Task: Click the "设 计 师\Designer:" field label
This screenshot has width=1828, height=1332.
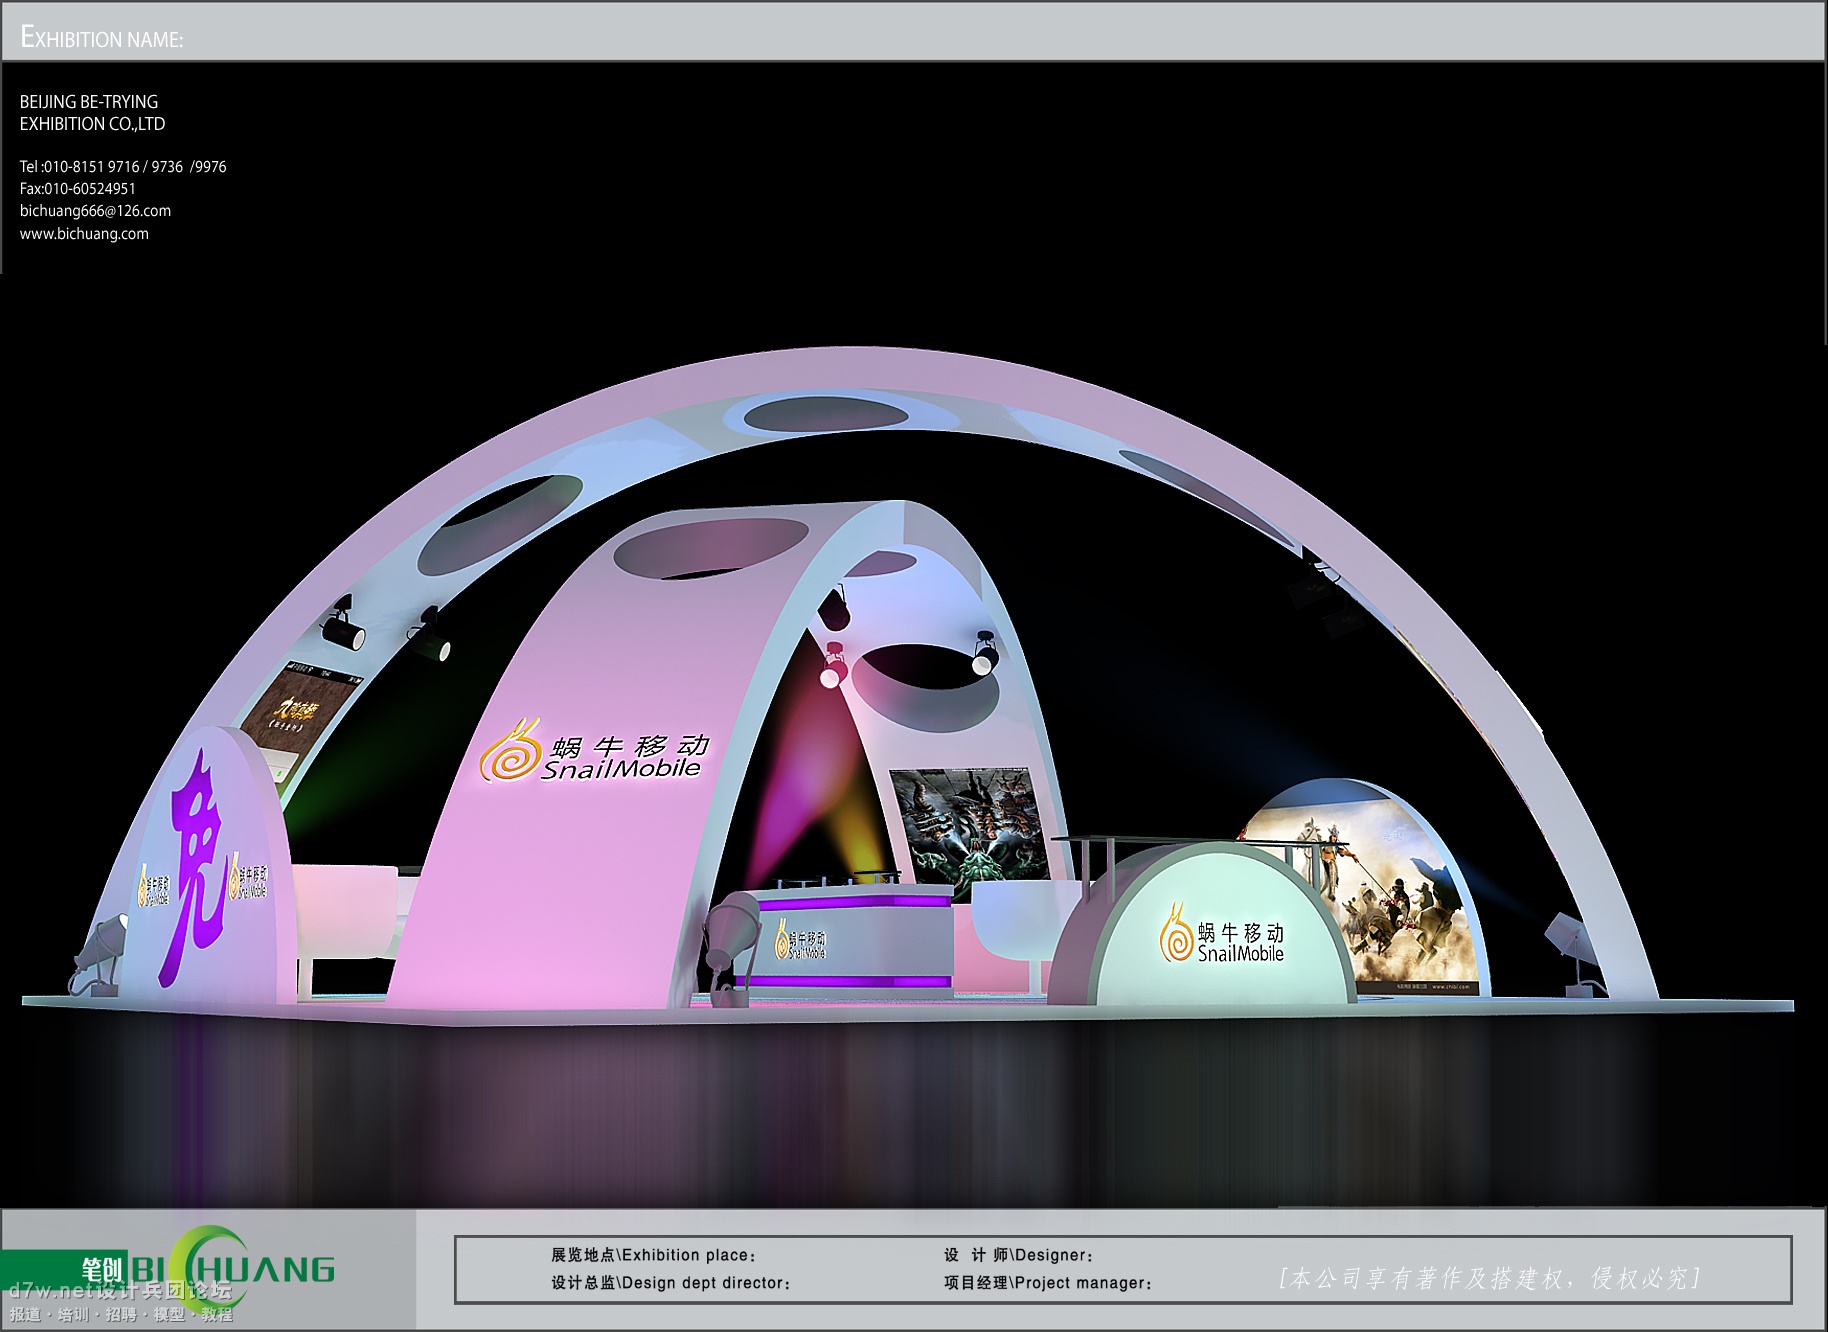Action: pos(1018,1255)
